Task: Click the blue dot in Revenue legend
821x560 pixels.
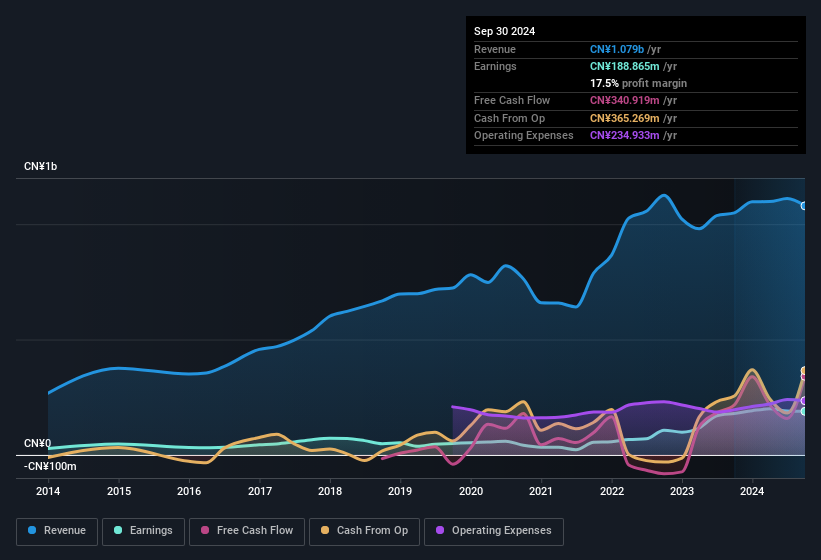Action: coord(32,530)
